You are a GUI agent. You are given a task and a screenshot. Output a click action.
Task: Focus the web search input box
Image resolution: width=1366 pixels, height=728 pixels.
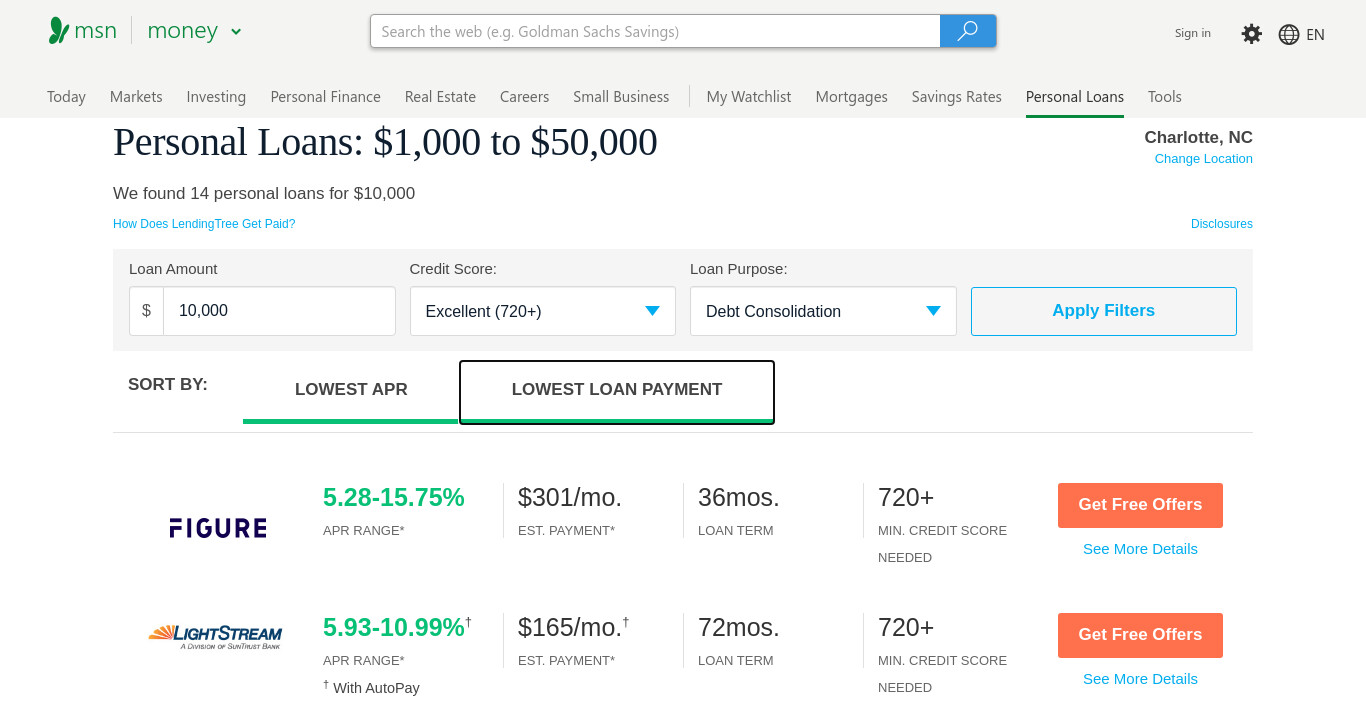(x=655, y=31)
